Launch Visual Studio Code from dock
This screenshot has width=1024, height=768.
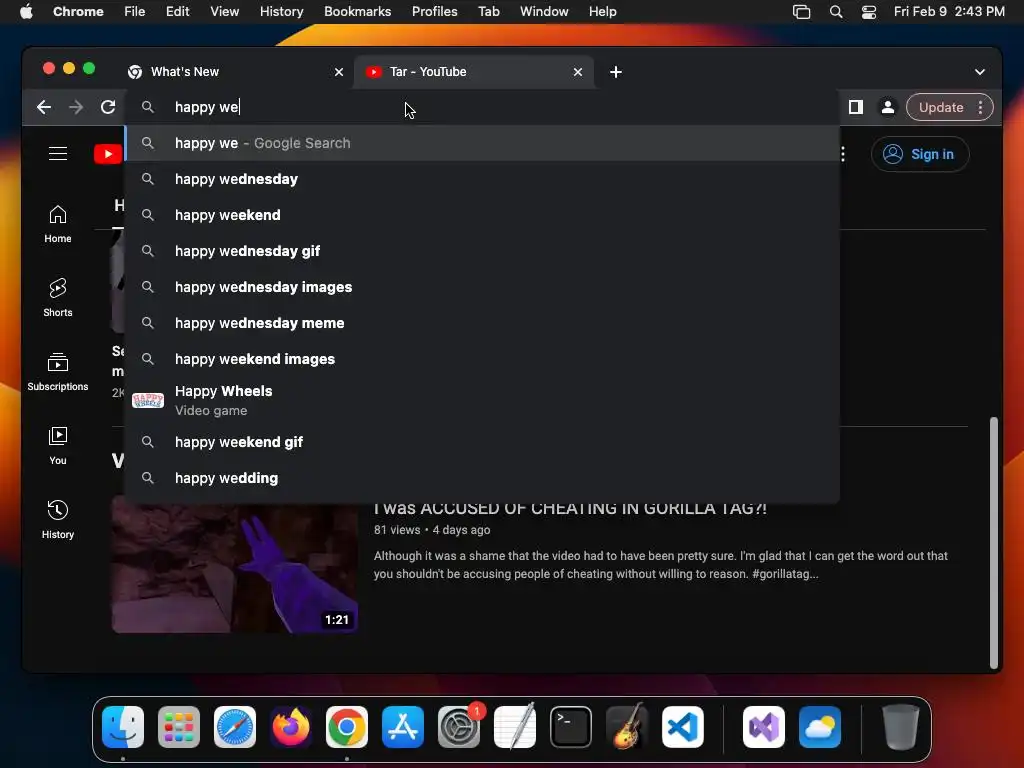(682, 727)
